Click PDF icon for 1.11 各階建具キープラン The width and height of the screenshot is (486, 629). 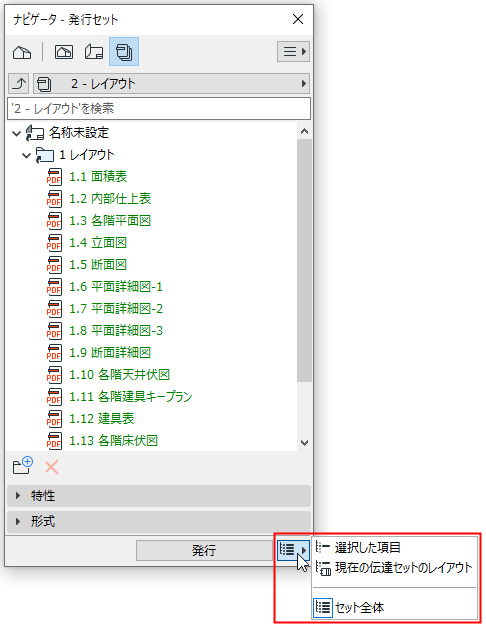click(54, 397)
